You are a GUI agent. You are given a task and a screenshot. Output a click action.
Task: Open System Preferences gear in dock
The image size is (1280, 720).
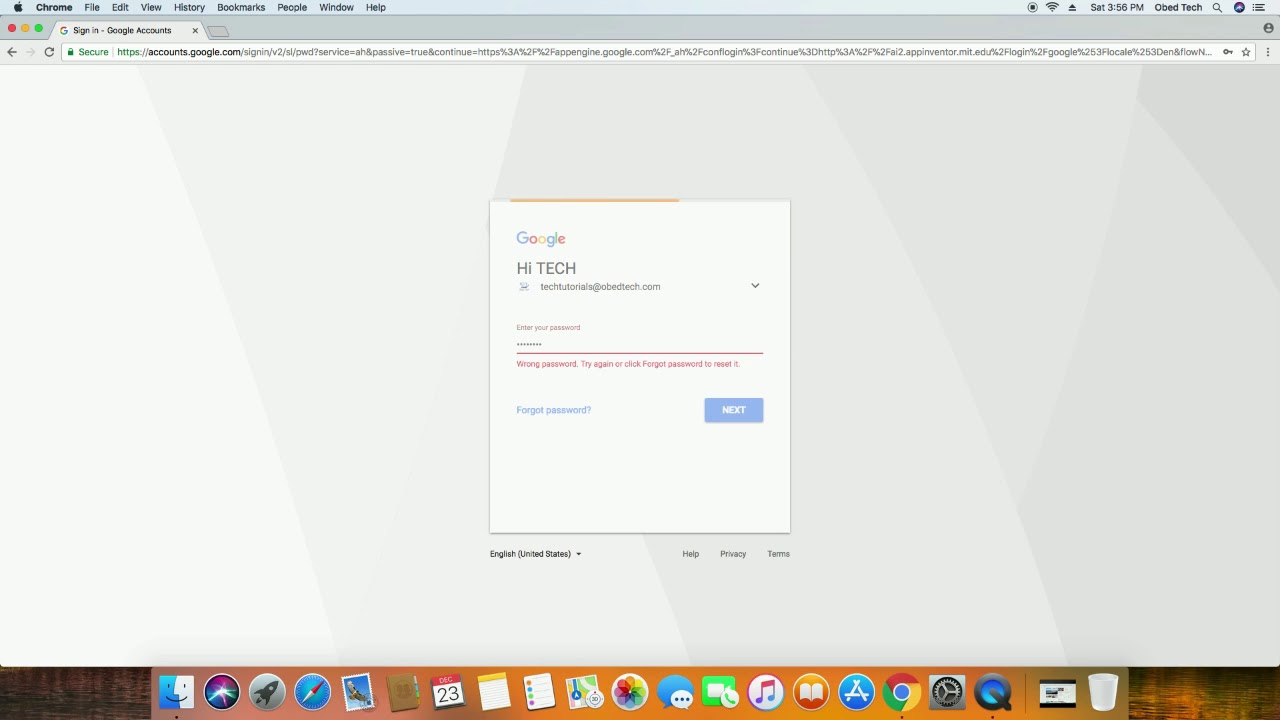pos(947,692)
